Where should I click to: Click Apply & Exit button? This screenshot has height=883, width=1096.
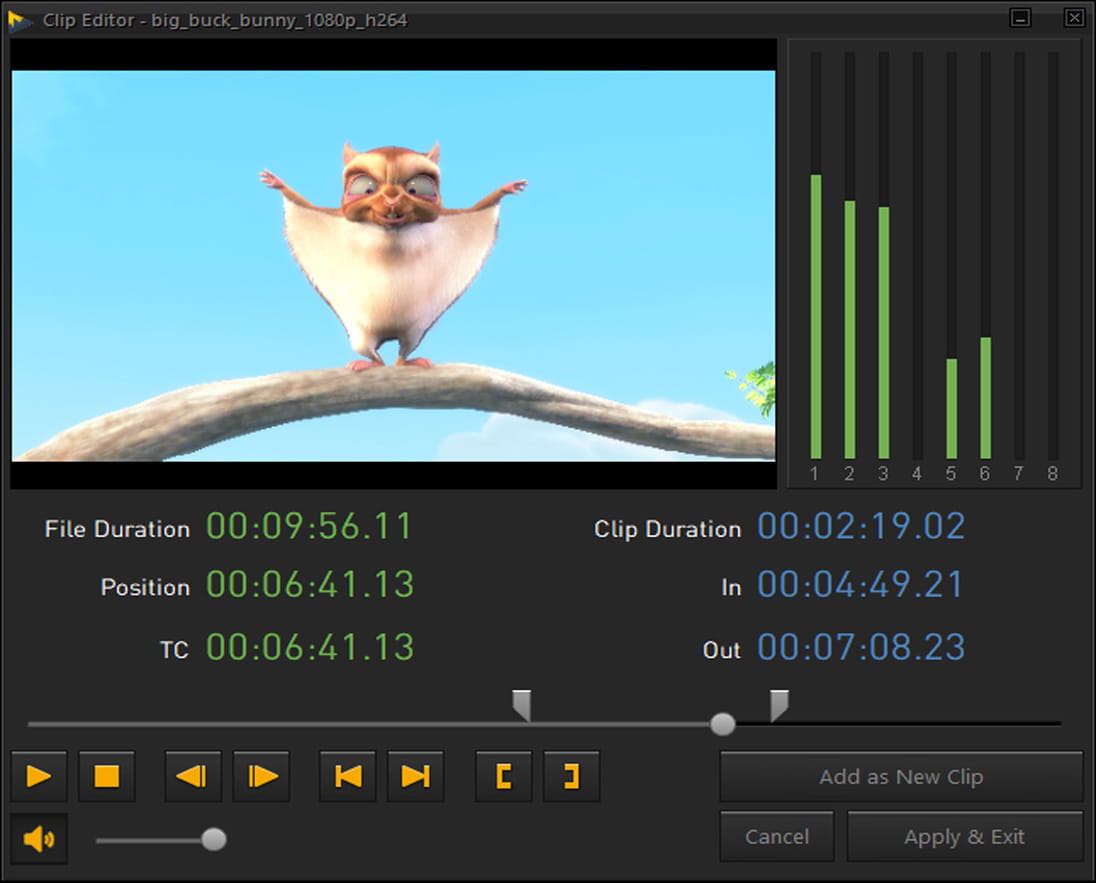(965, 836)
